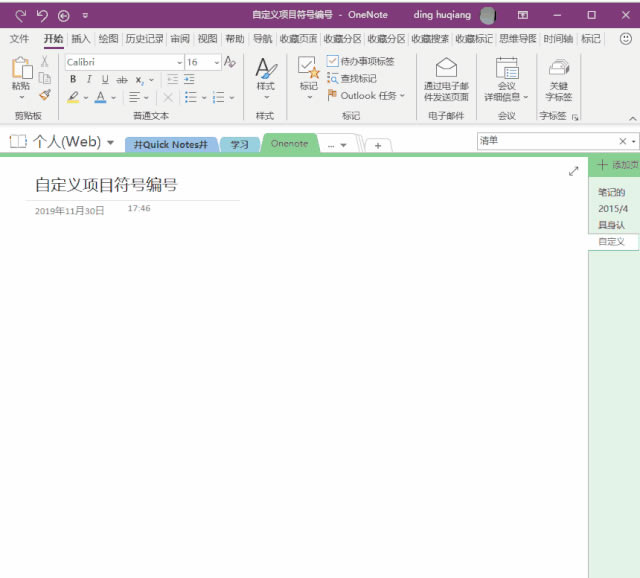Click 添加页 add page button

point(618,165)
